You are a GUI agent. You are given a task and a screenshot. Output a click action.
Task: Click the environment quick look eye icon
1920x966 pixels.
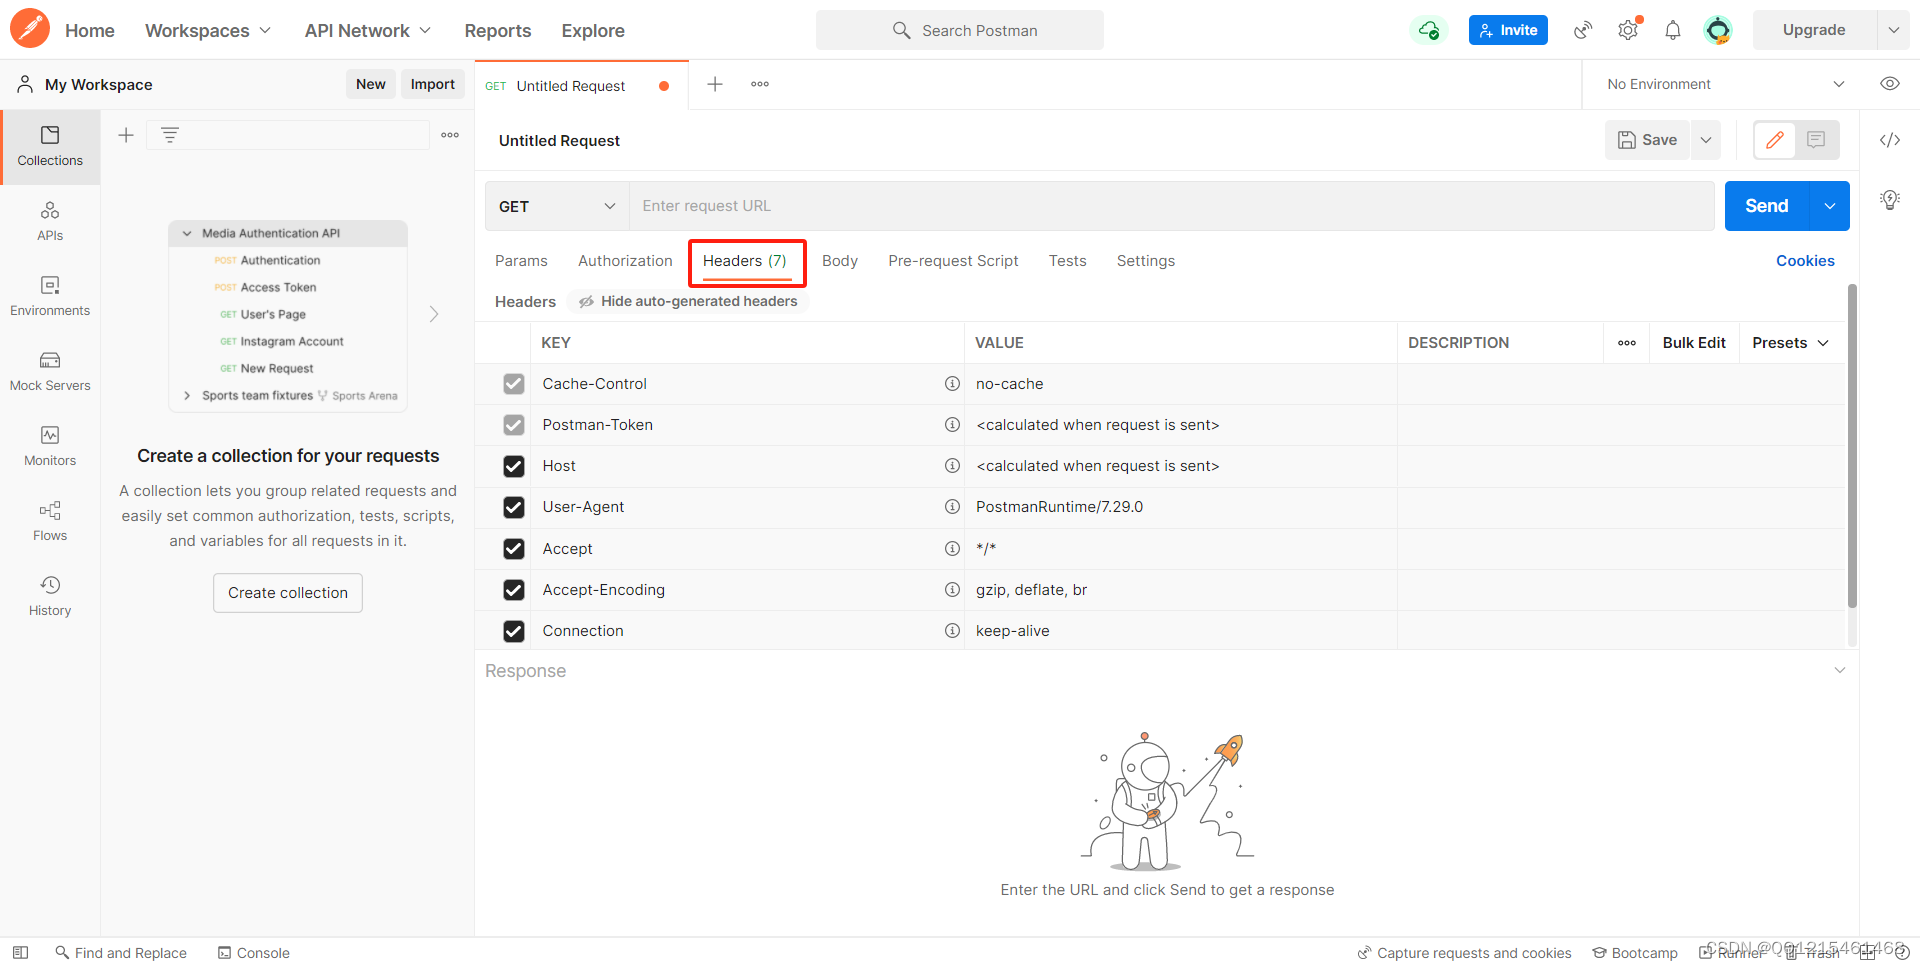click(x=1890, y=84)
